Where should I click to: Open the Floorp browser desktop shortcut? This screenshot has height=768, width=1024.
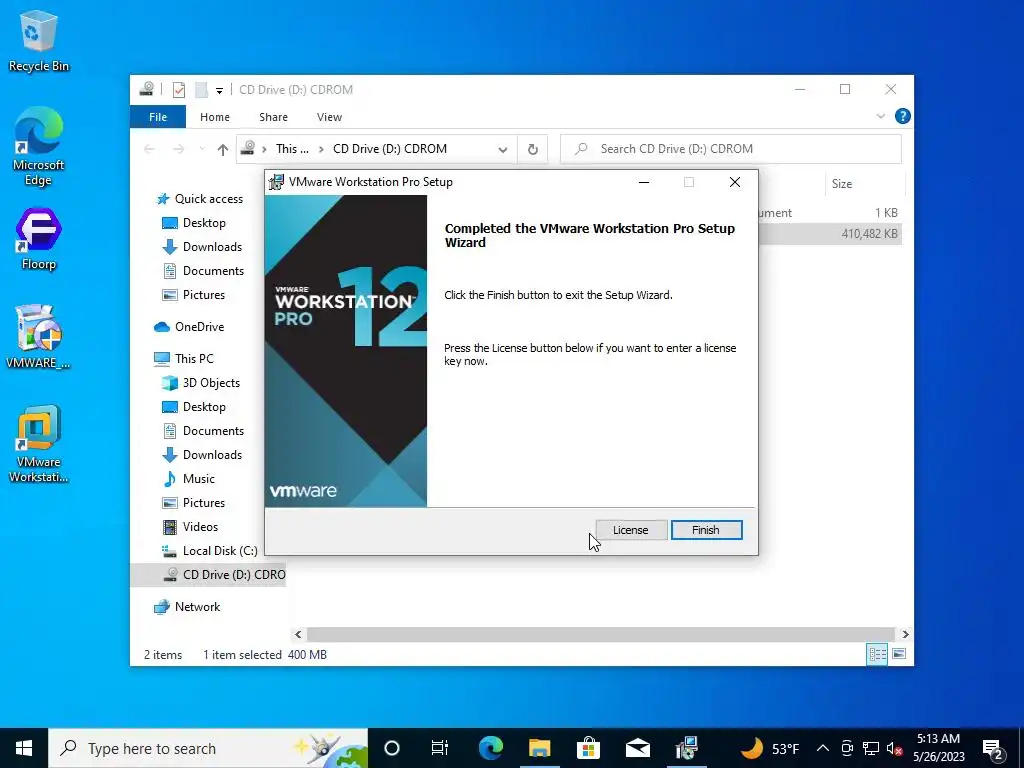coord(39,238)
